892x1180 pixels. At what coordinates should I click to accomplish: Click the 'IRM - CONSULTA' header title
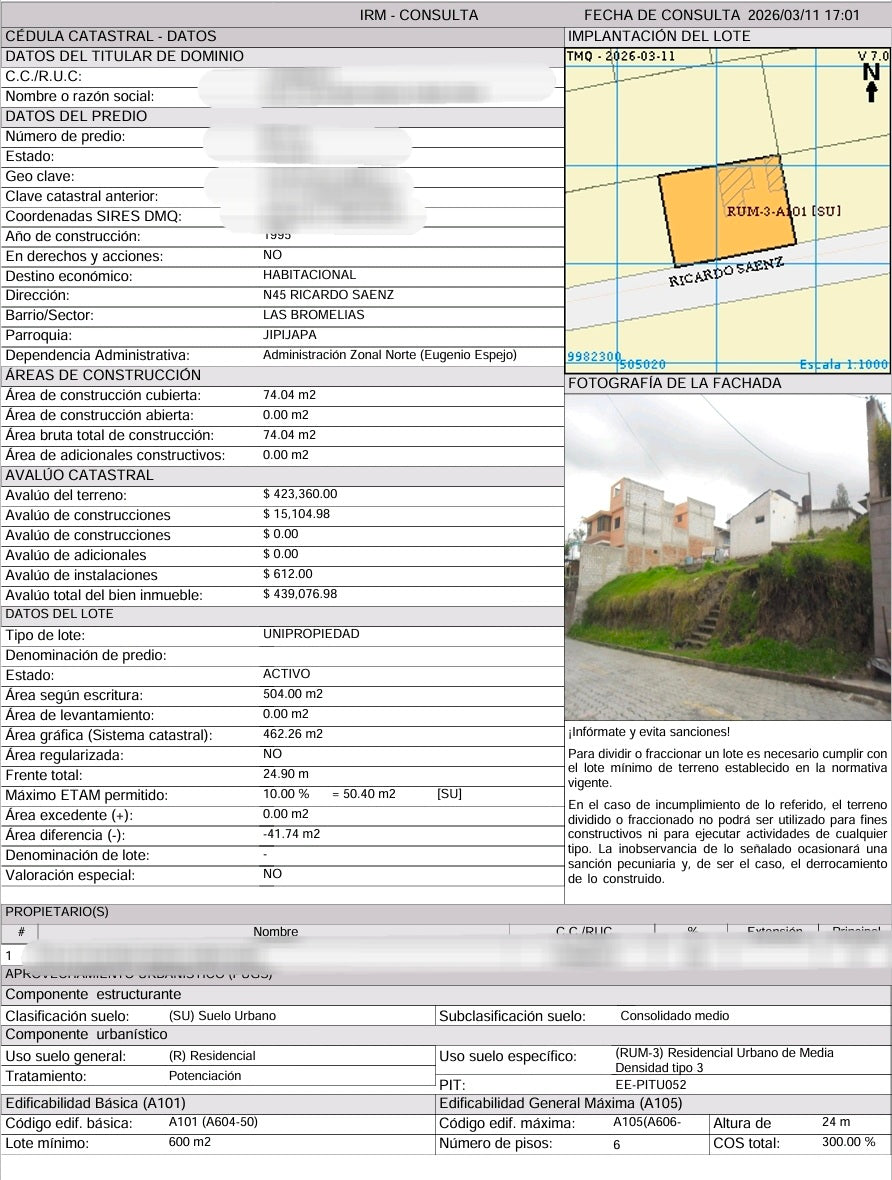click(x=419, y=15)
